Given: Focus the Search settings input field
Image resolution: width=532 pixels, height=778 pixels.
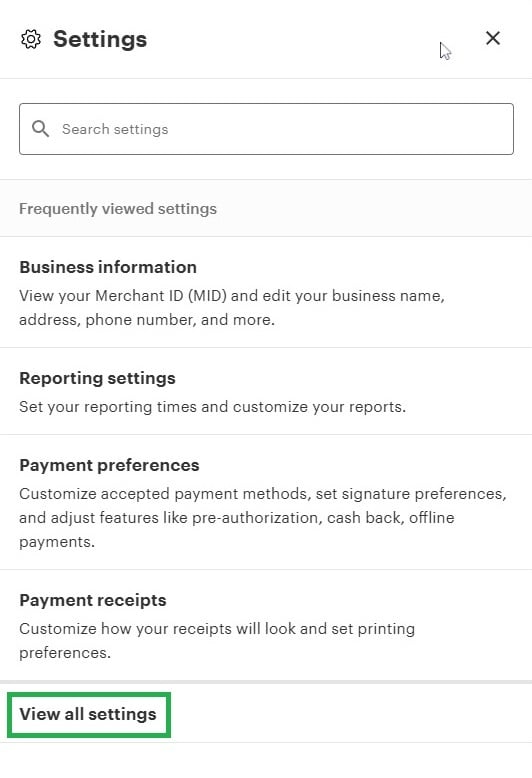Looking at the screenshot, I should 266,129.
